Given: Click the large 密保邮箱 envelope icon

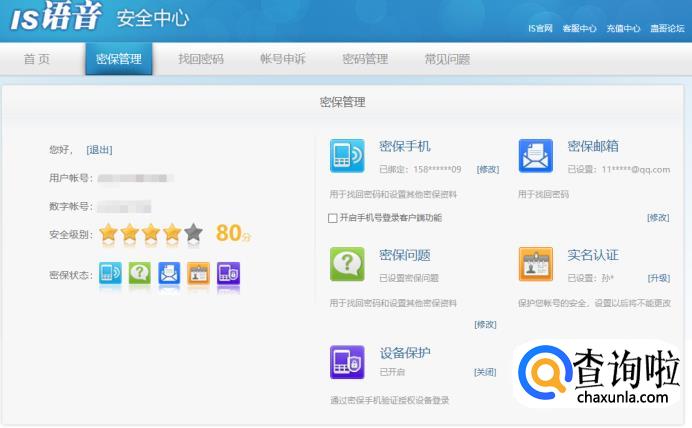Looking at the screenshot, I should [535, 156].
